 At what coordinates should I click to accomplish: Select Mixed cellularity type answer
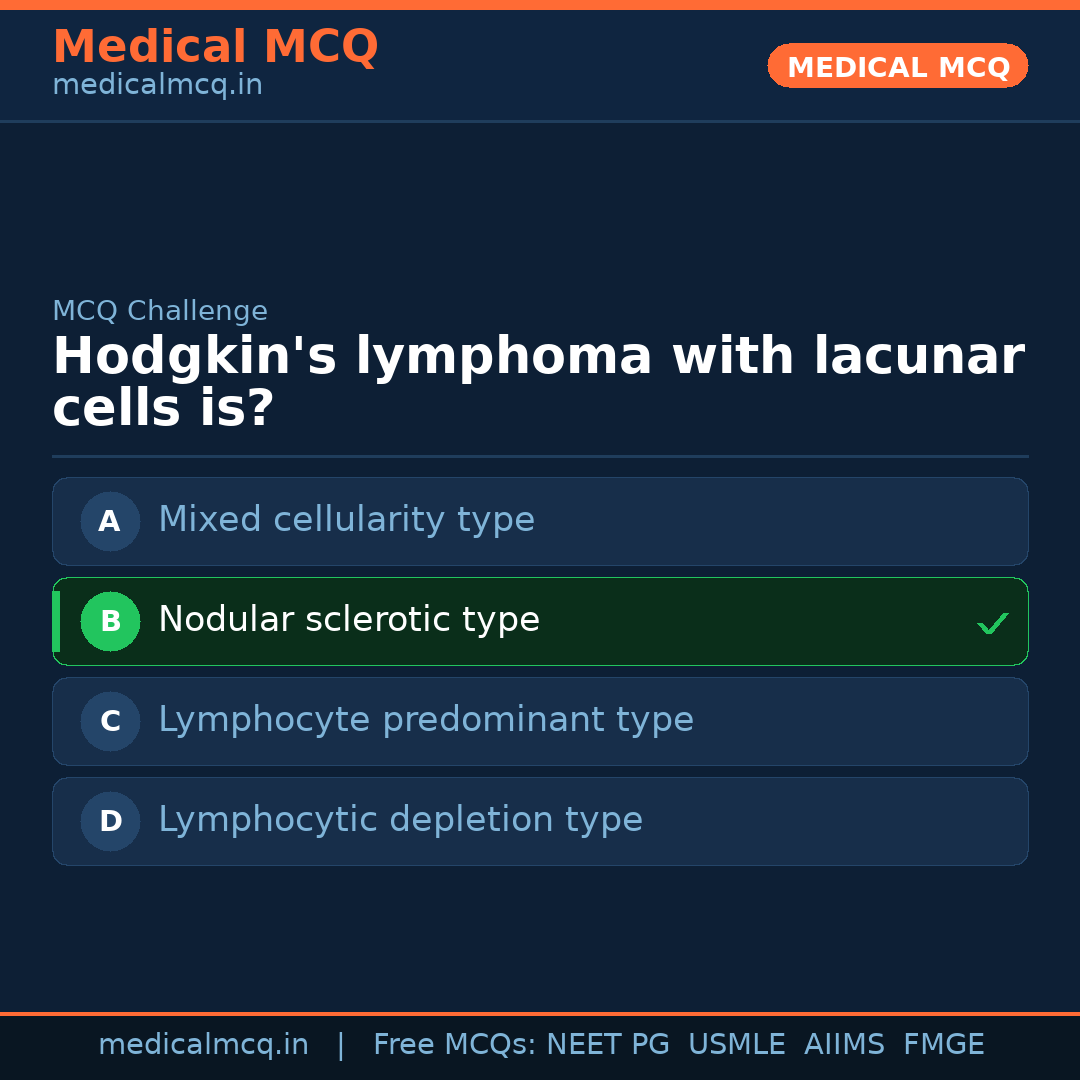tap(346, 520)
